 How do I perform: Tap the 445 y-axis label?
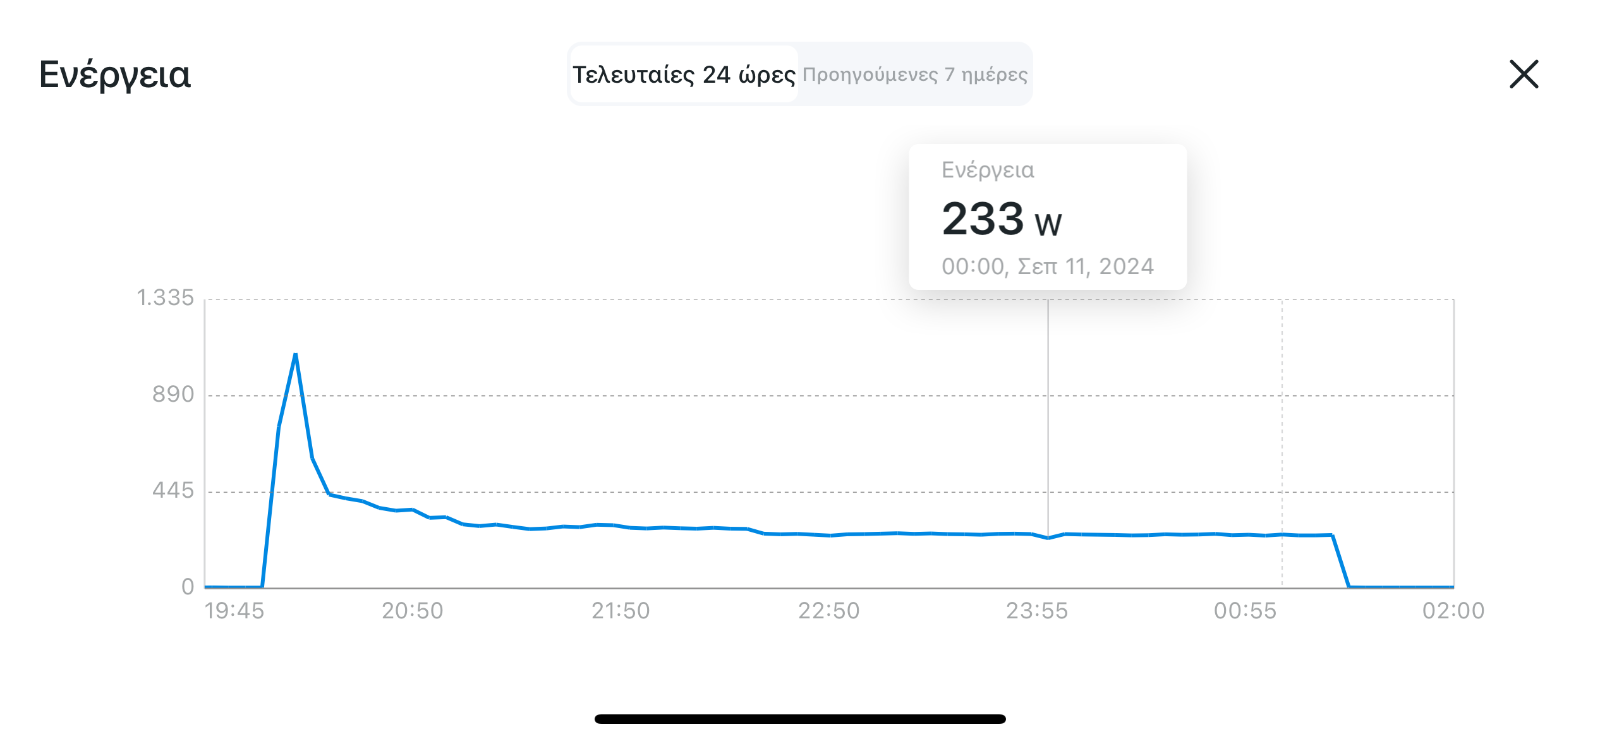[x=173, y=491]
